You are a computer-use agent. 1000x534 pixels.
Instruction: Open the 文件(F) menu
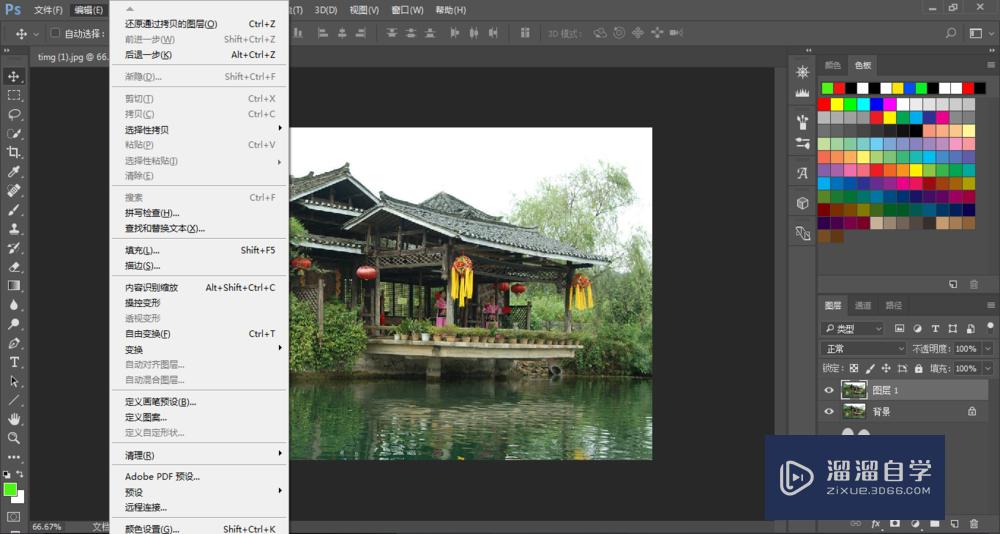tap(48, 10)
